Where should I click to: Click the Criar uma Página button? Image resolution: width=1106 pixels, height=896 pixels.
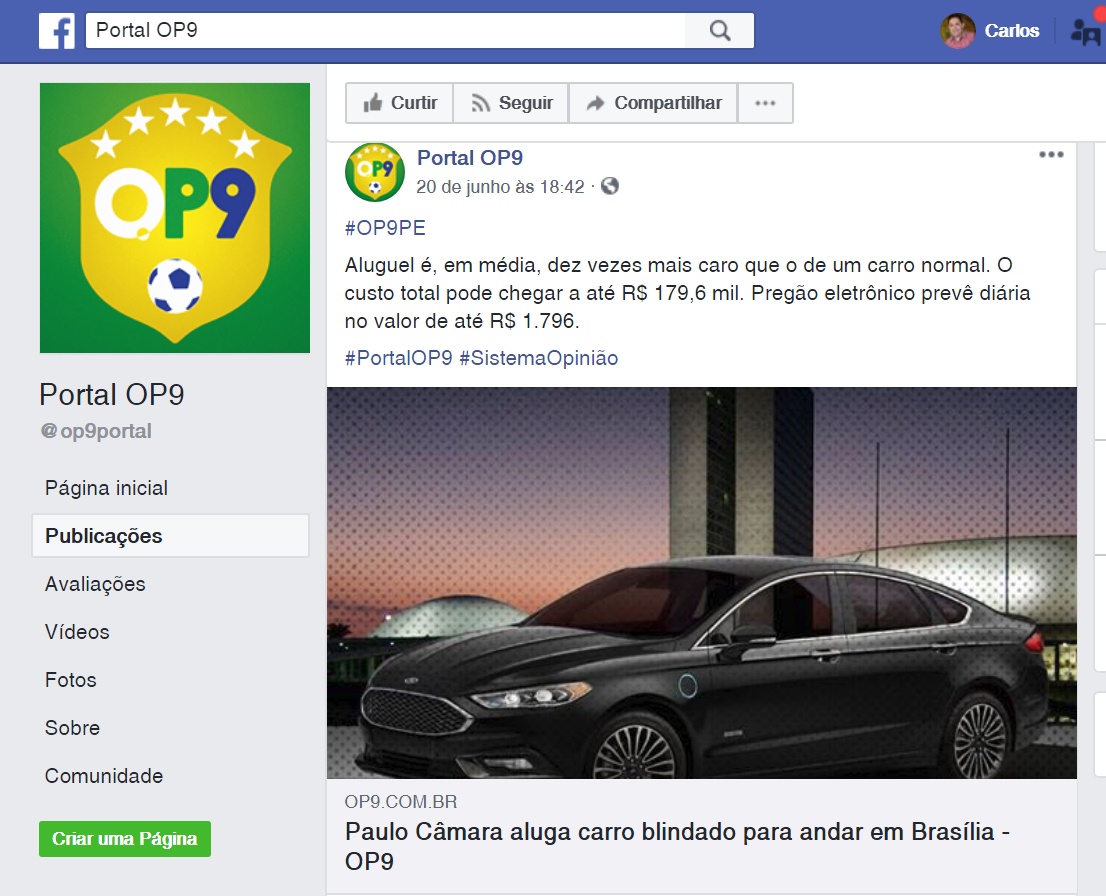(125, 839)
